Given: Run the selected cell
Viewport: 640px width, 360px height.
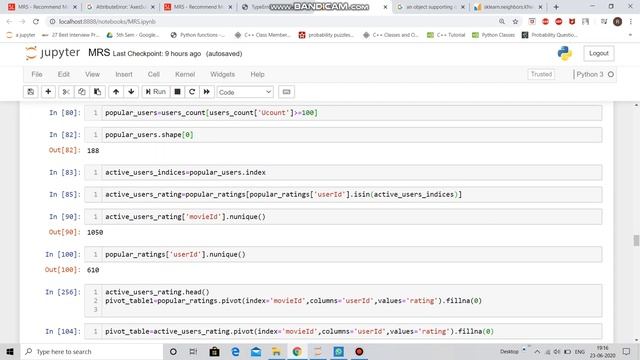Looking at the screenshot, I should 156,92.
